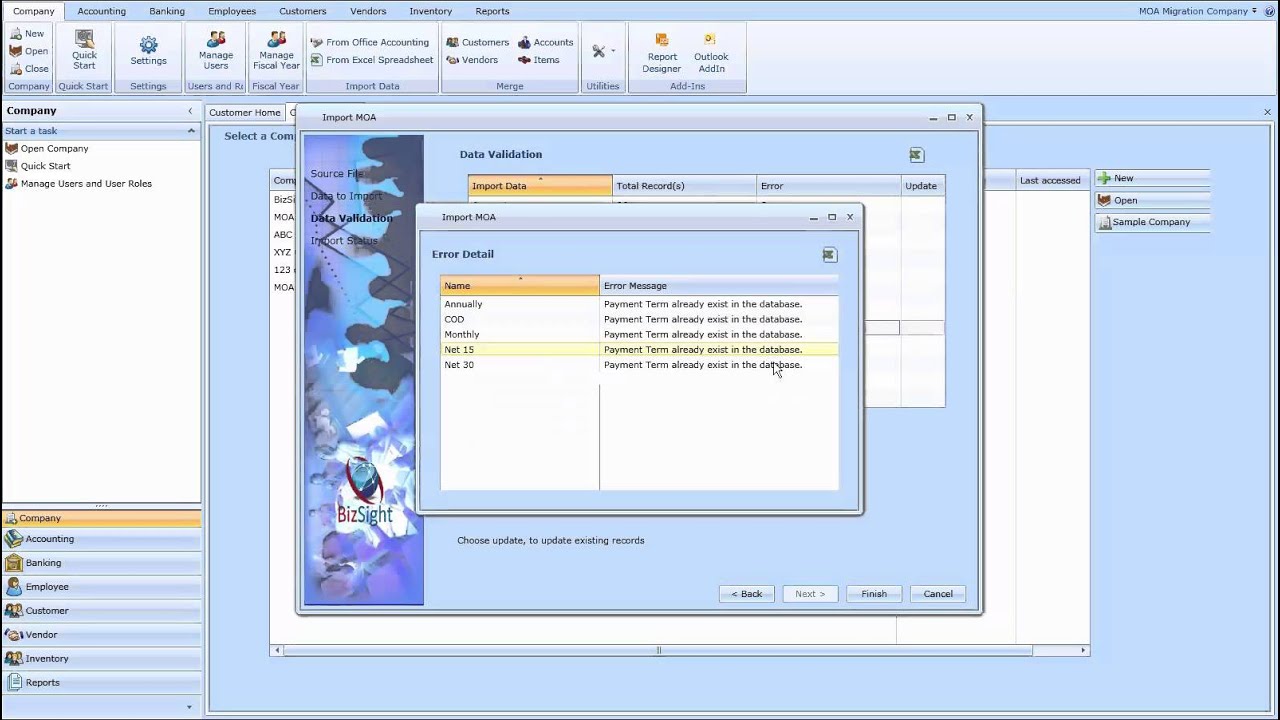
Task: Select the COD error row
Action: [639, 319]
